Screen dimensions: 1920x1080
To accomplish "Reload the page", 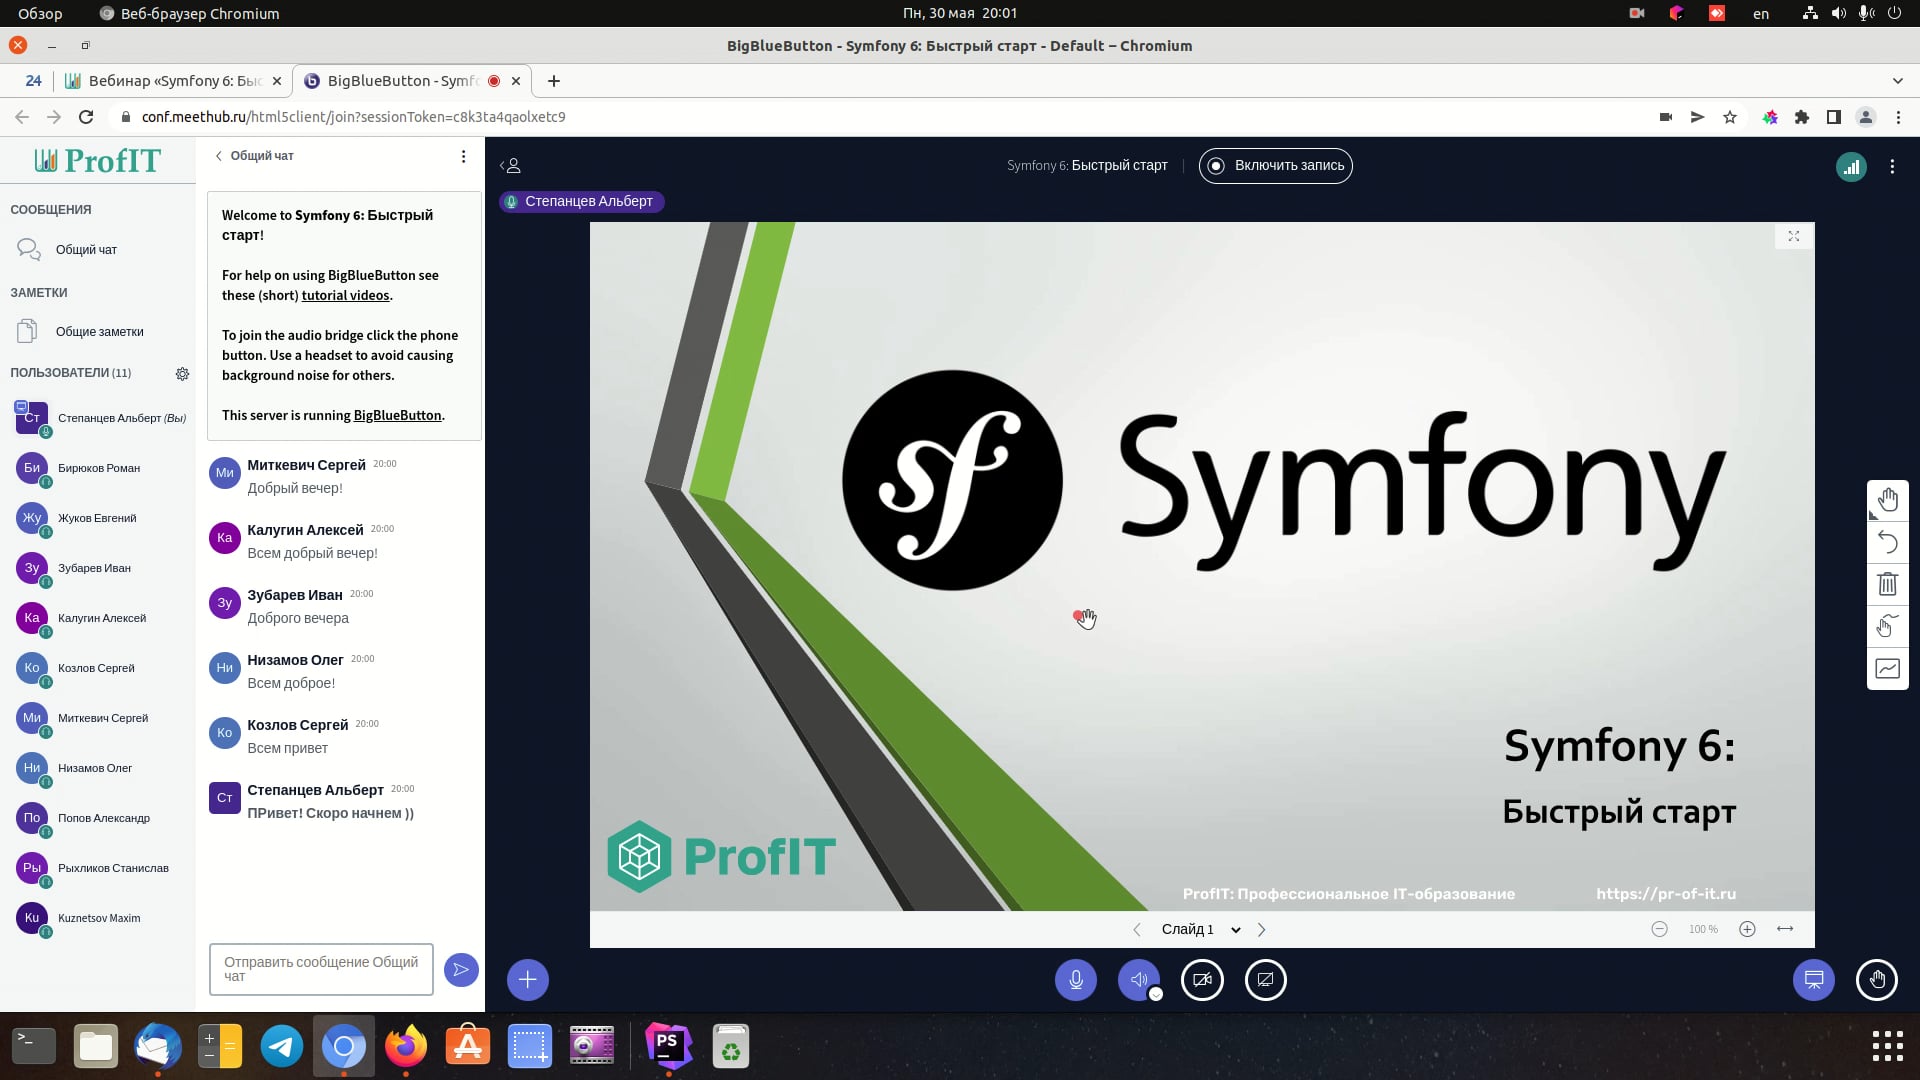I will pos(86,117).
